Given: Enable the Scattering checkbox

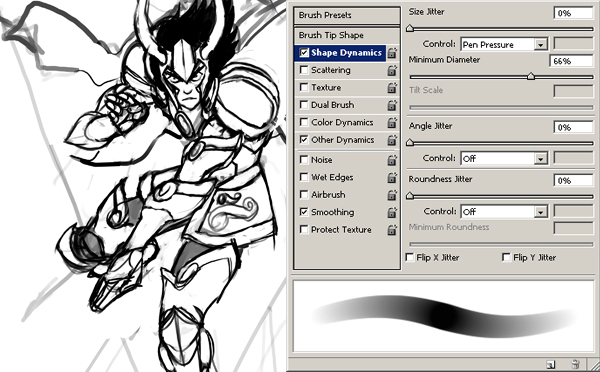Looking at the screenshot, I should (304, 70).
